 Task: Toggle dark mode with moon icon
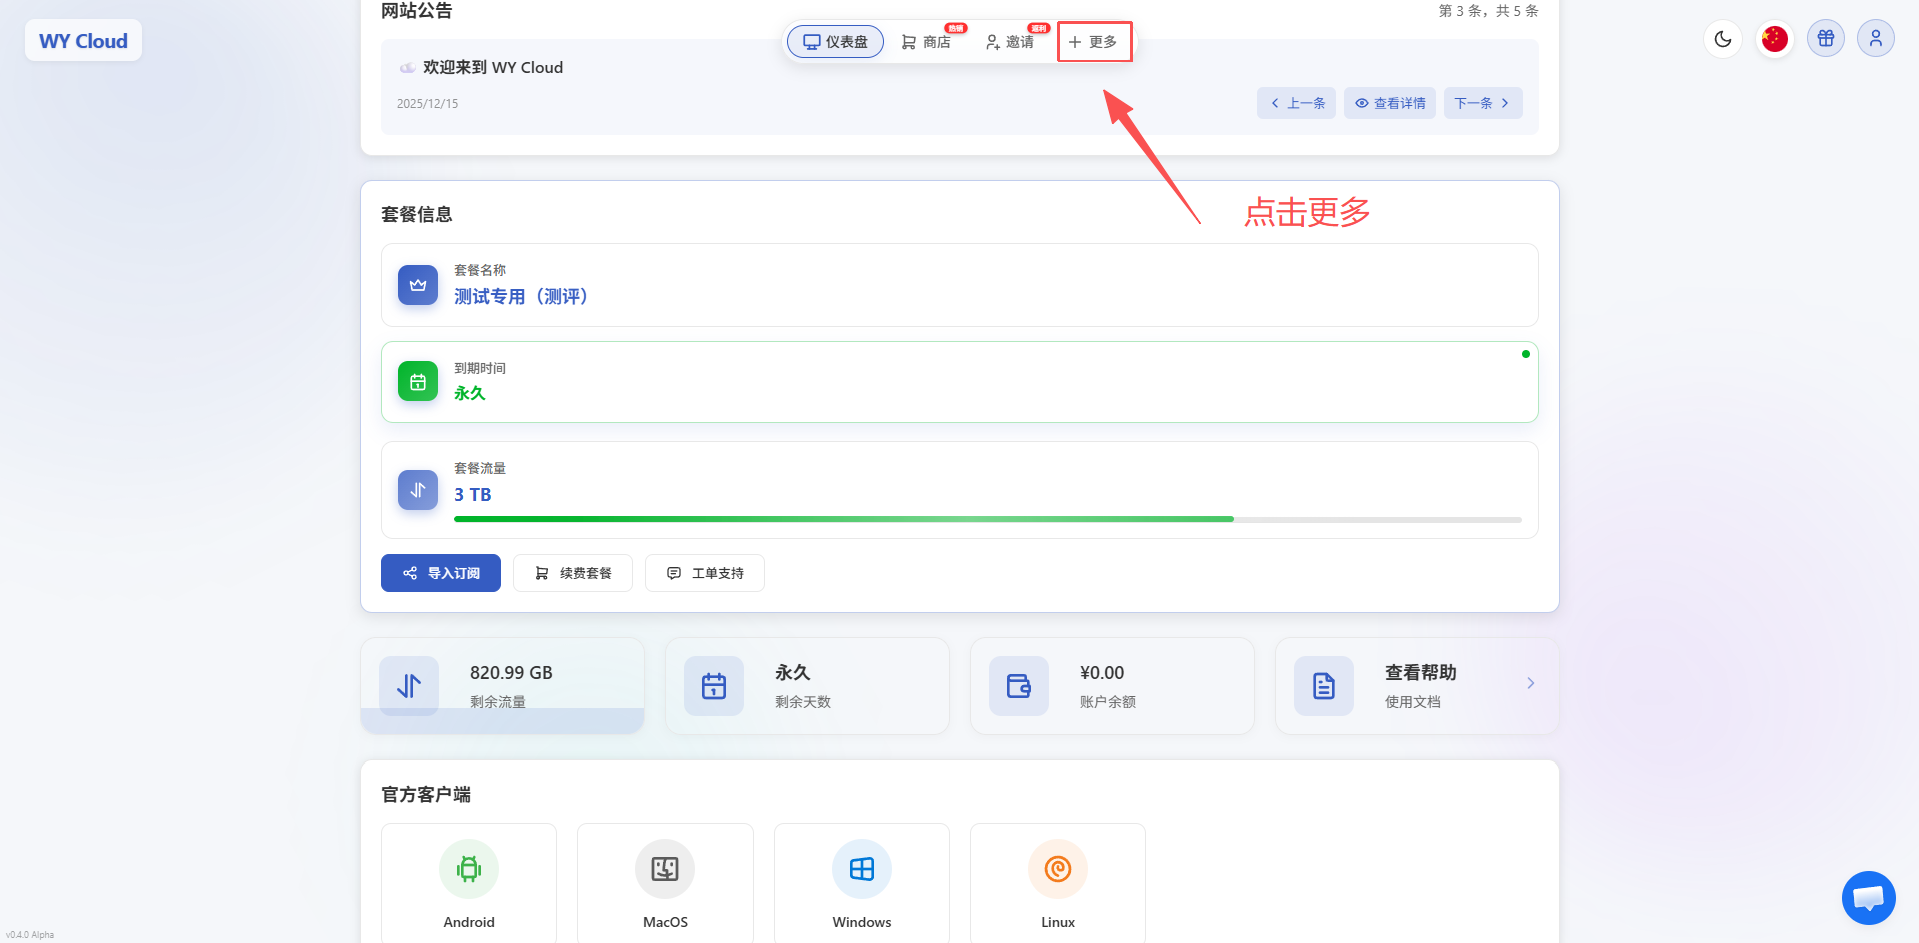click(x=1722, y=39)
